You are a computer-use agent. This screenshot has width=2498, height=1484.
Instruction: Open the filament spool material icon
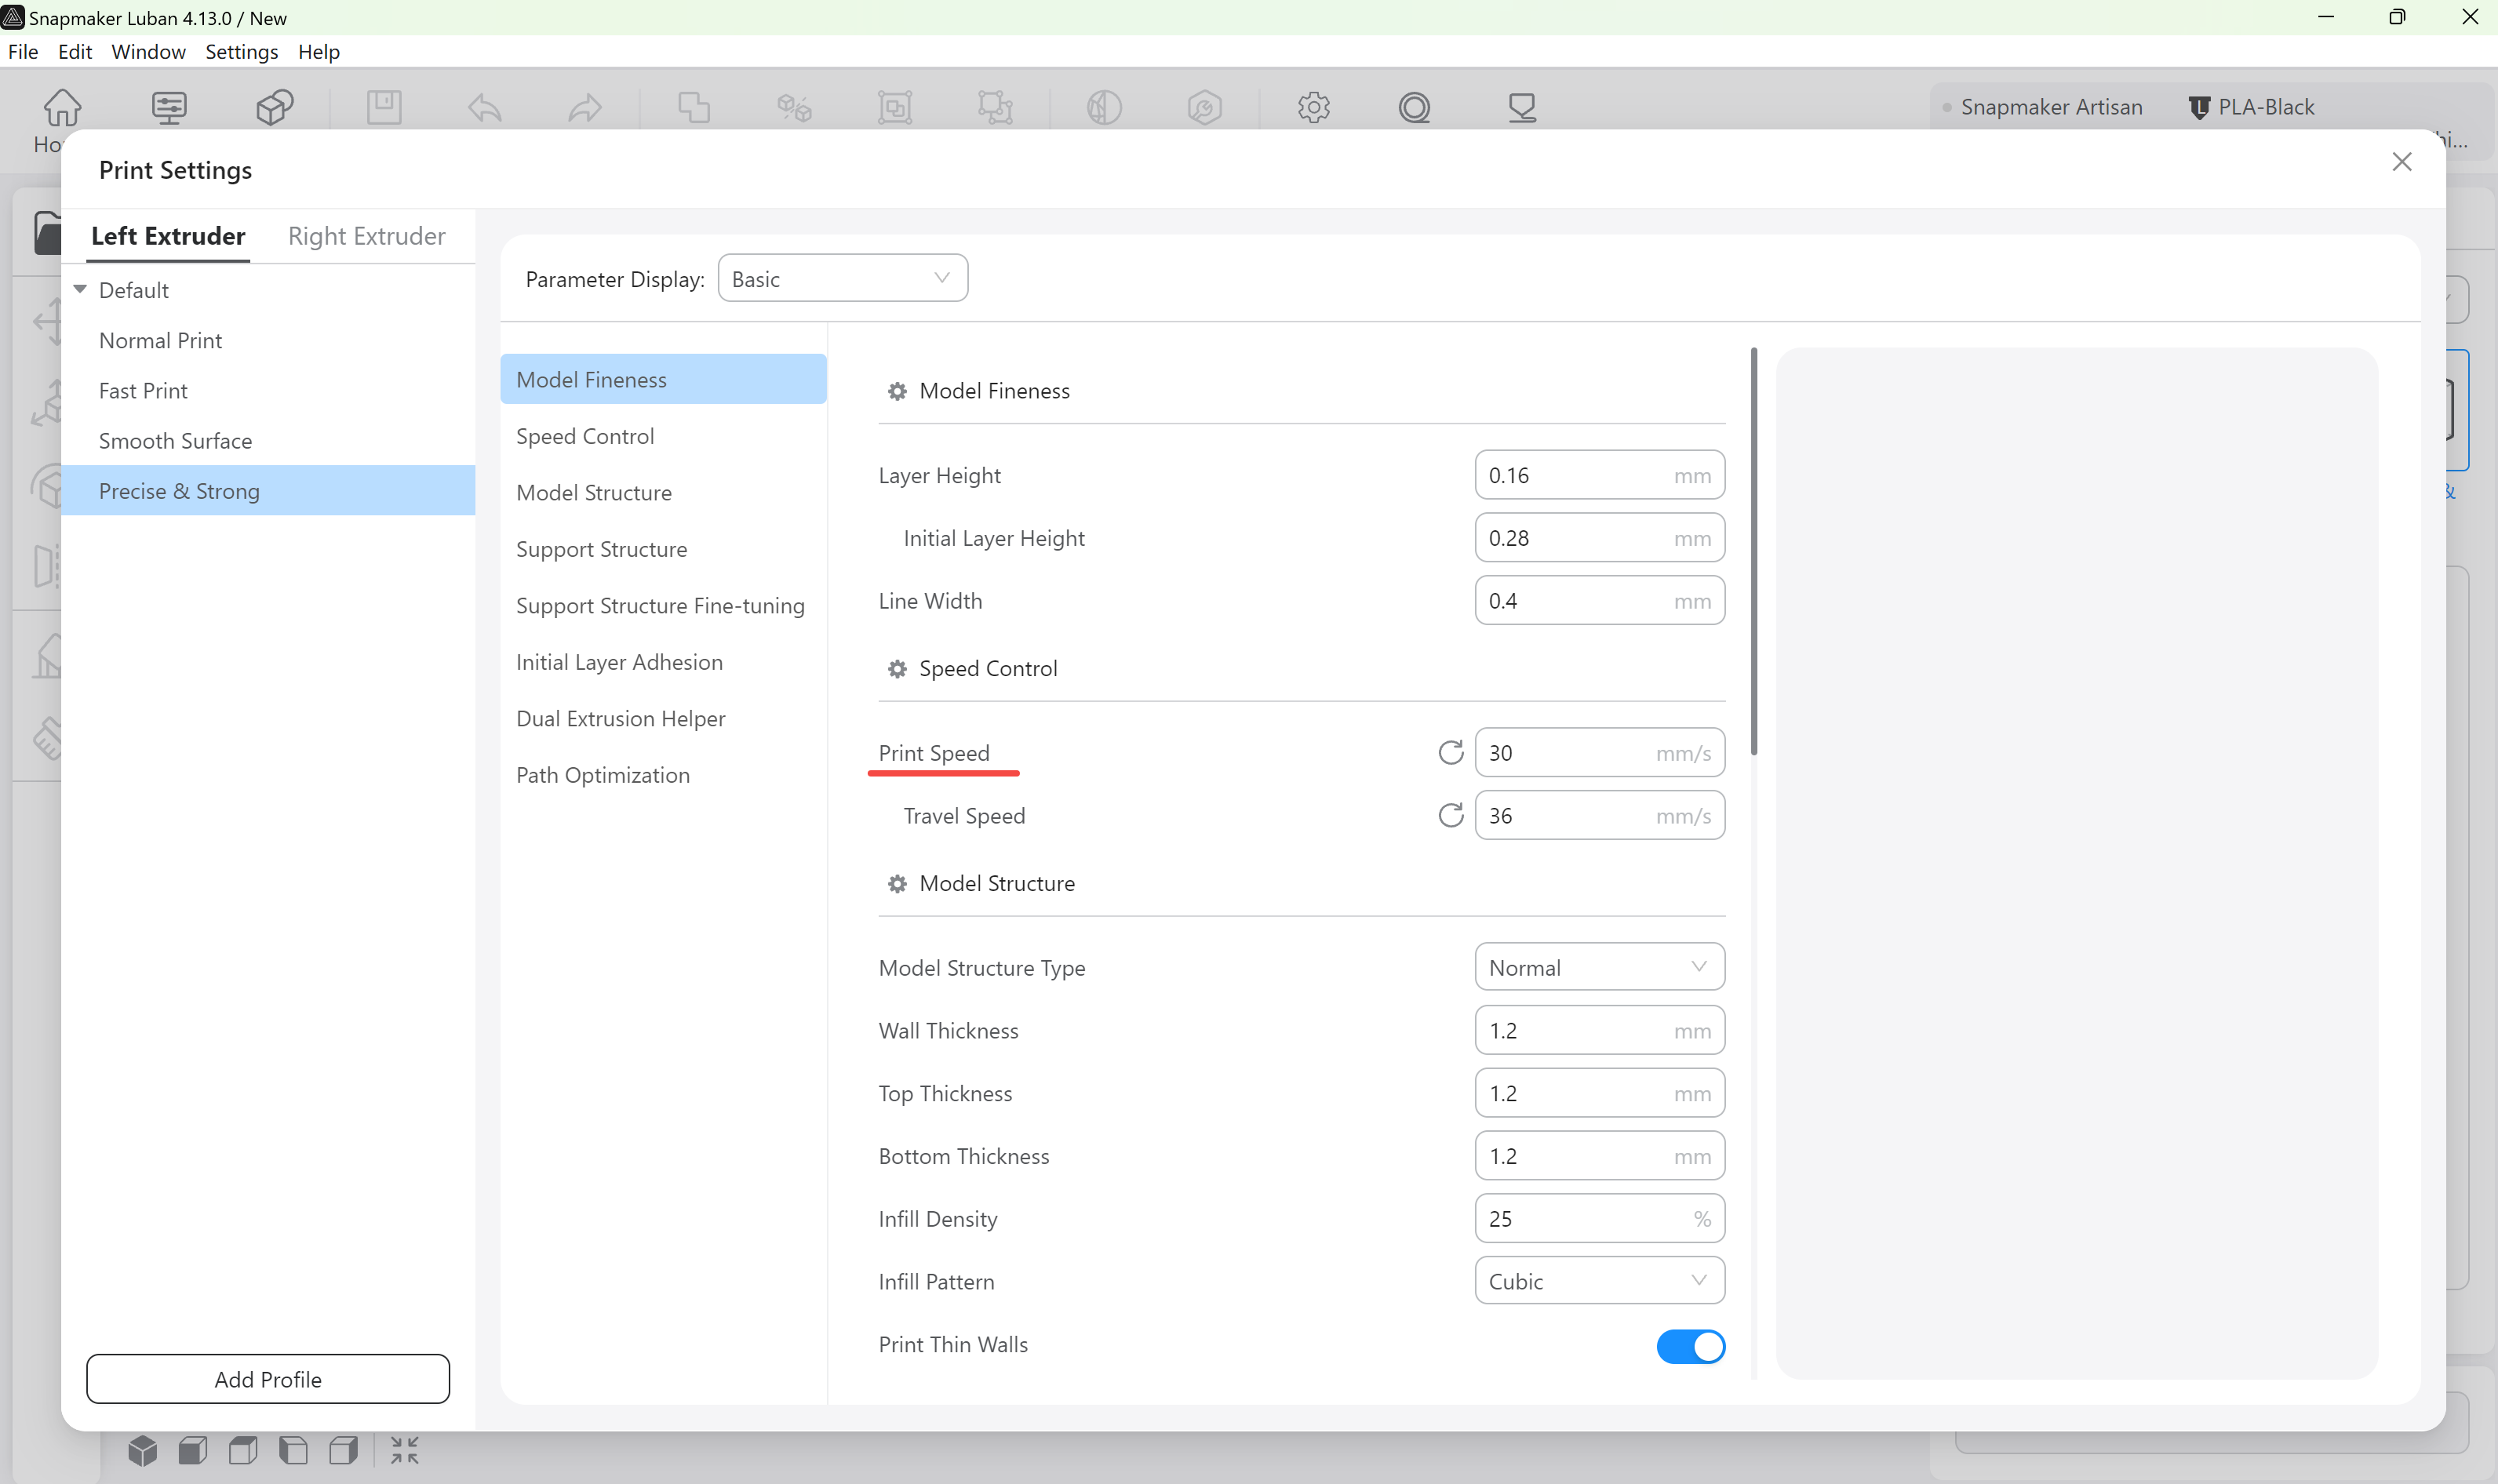(1415, 107)
